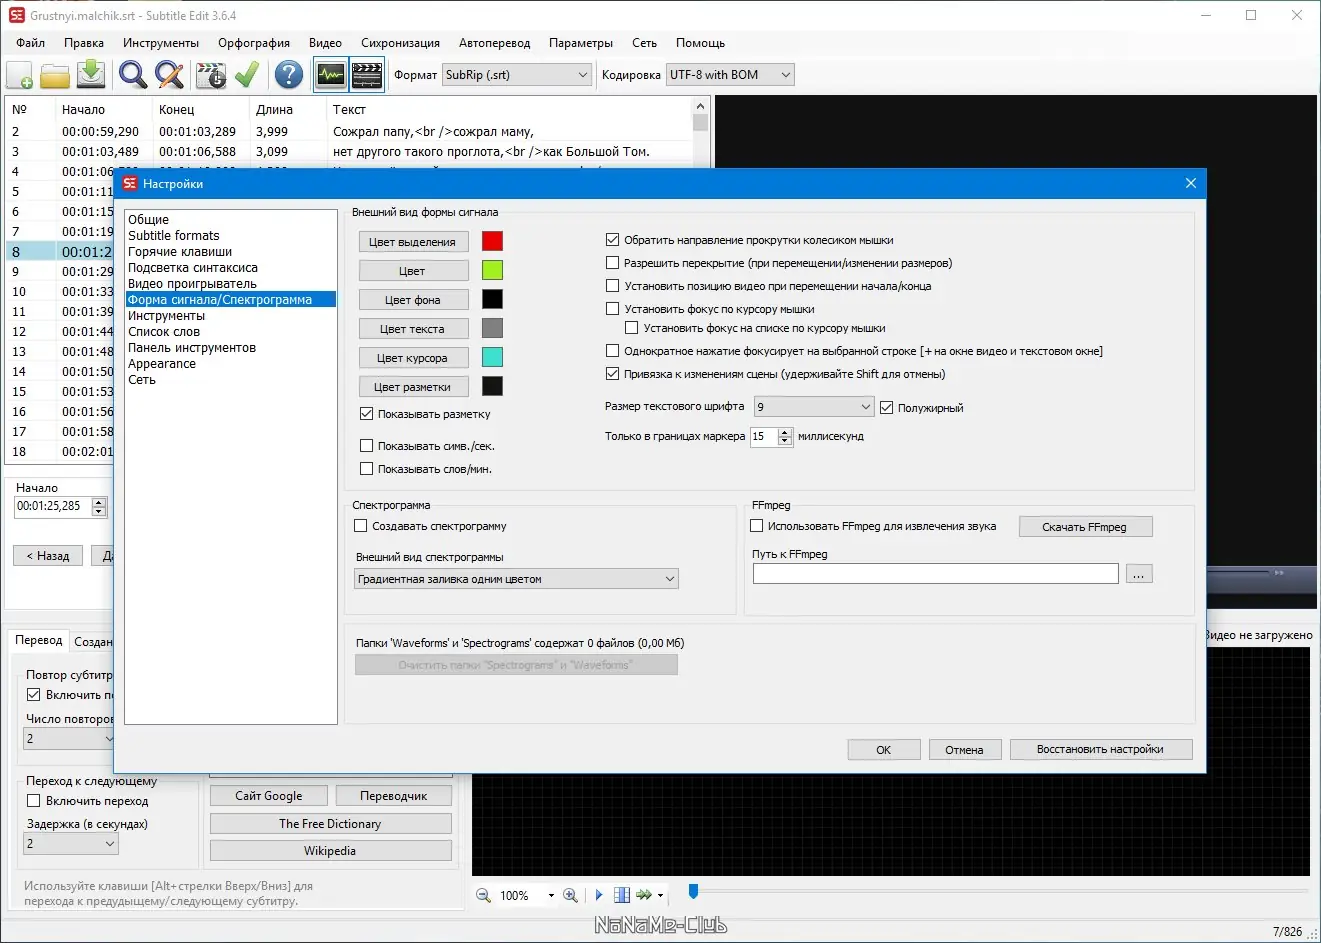Screen dimensions: 1321x943
Task: Click the green checkmark spell check icon
Action: pos(247,75)
